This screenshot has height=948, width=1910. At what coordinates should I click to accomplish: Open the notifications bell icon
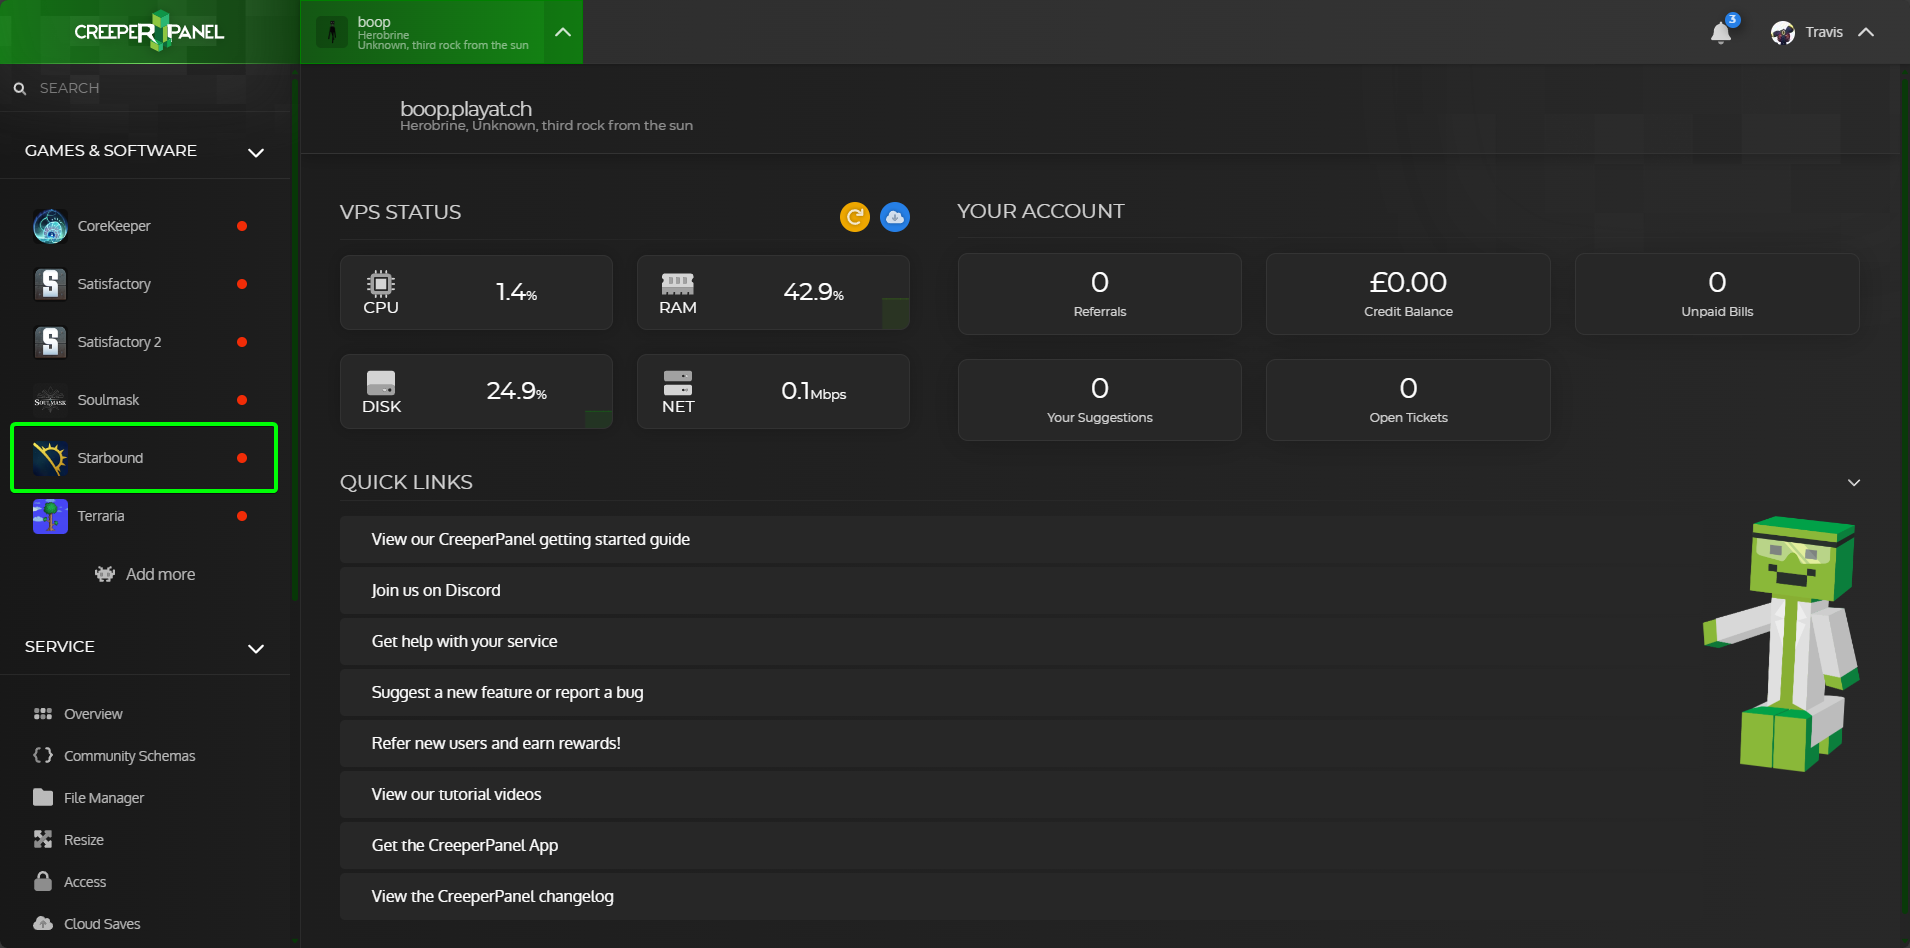[1721, 33]
